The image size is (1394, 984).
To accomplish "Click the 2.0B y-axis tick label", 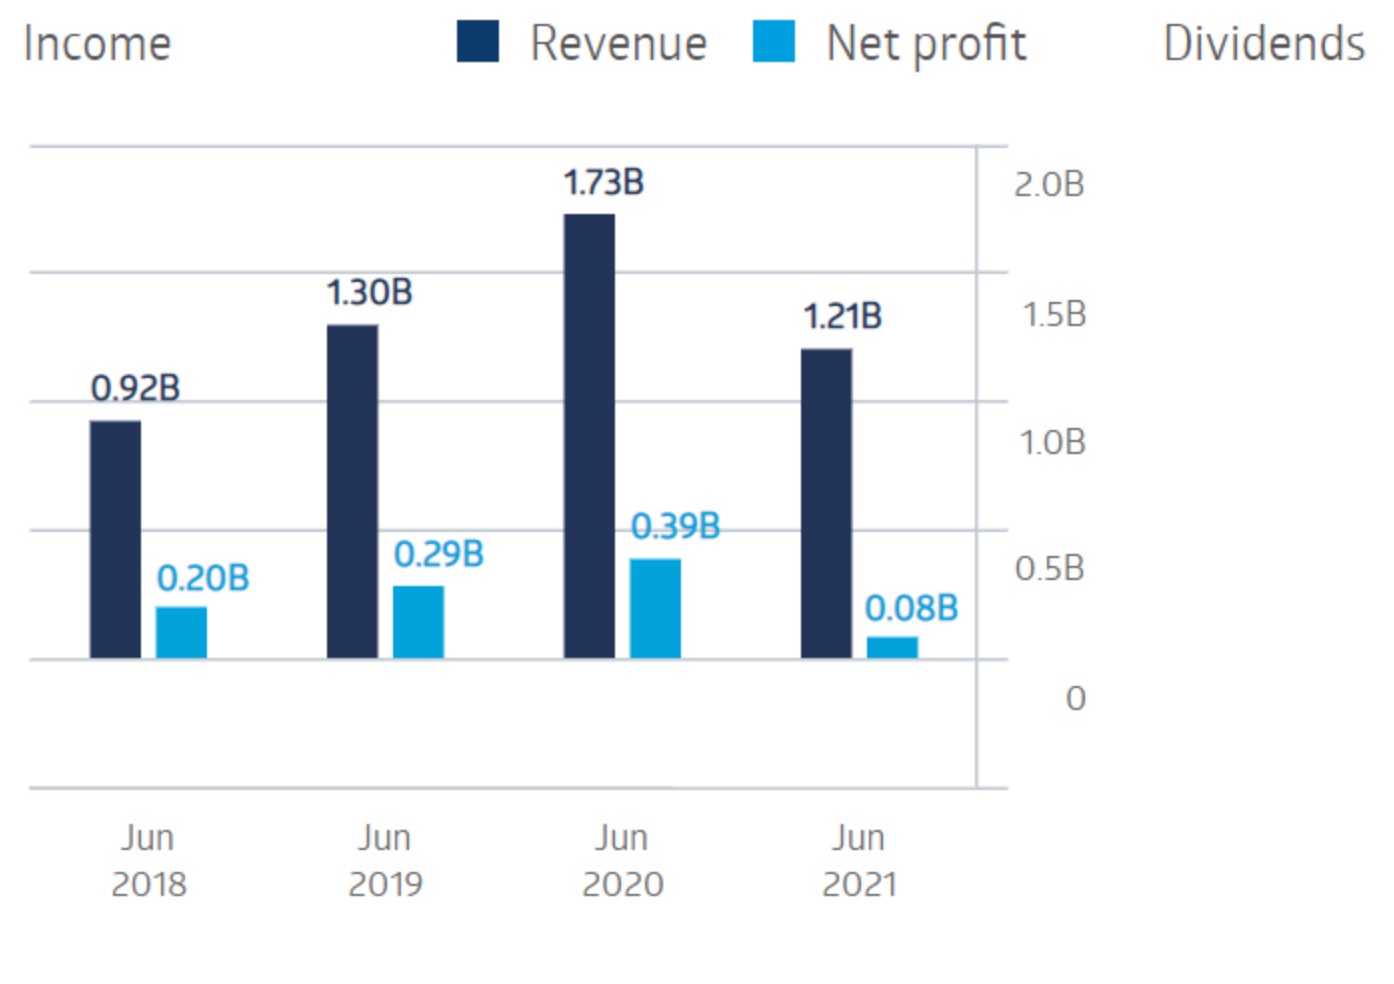I will 1048,185.
